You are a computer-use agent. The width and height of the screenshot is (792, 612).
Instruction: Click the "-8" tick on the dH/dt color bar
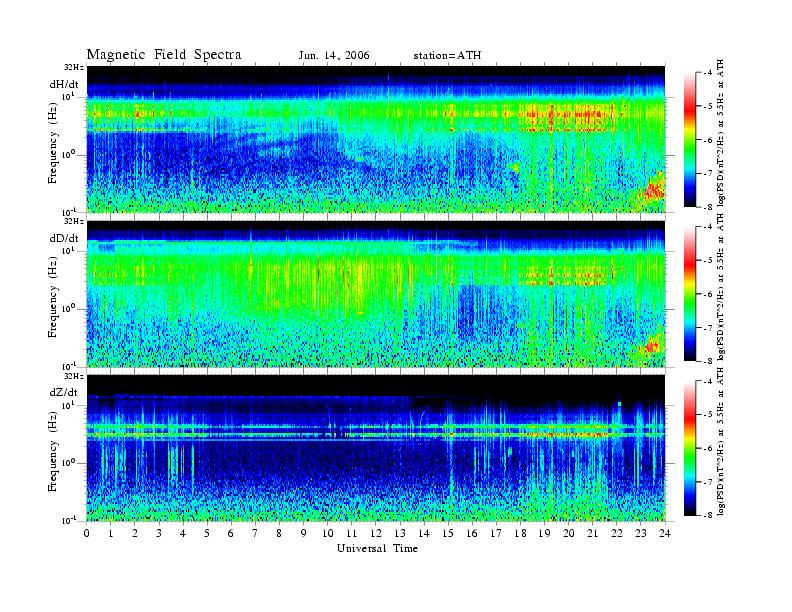(706, 207)
